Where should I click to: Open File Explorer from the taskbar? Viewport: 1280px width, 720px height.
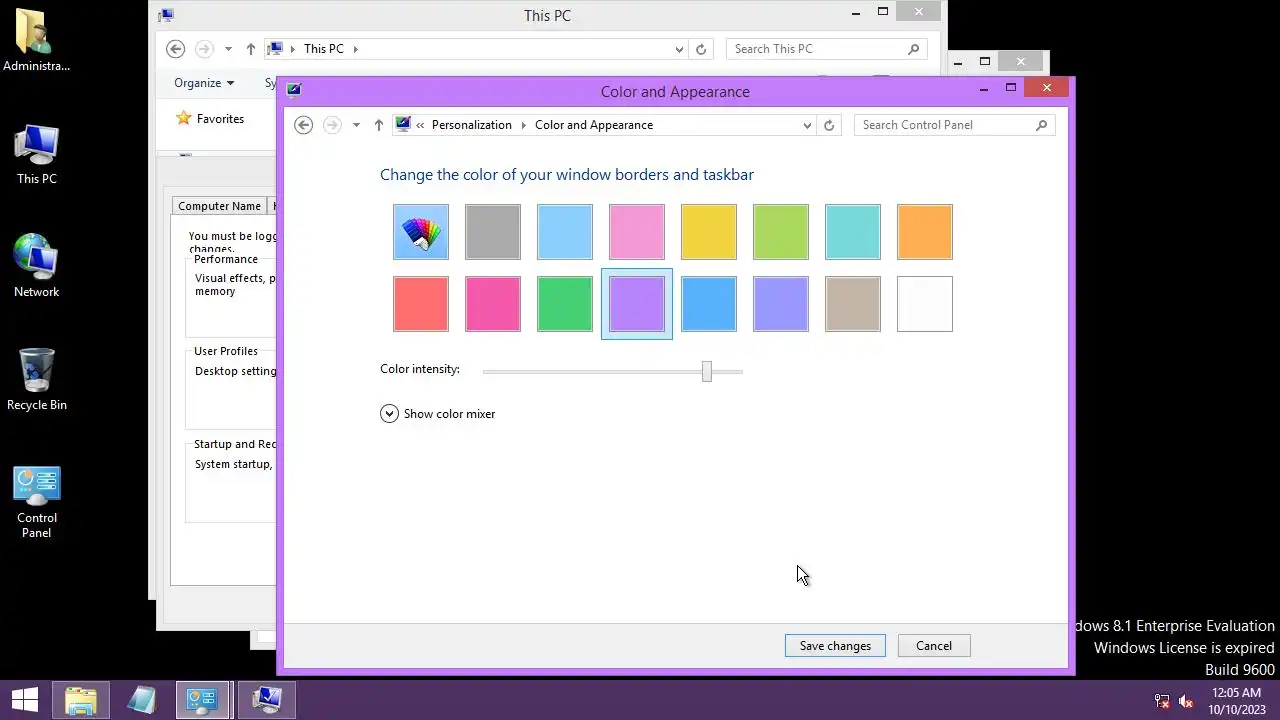coord(81,700)
